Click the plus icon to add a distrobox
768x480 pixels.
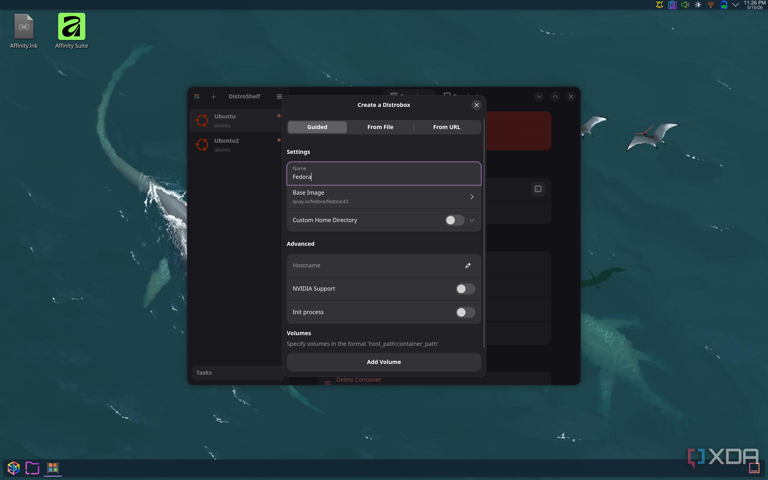213,96
